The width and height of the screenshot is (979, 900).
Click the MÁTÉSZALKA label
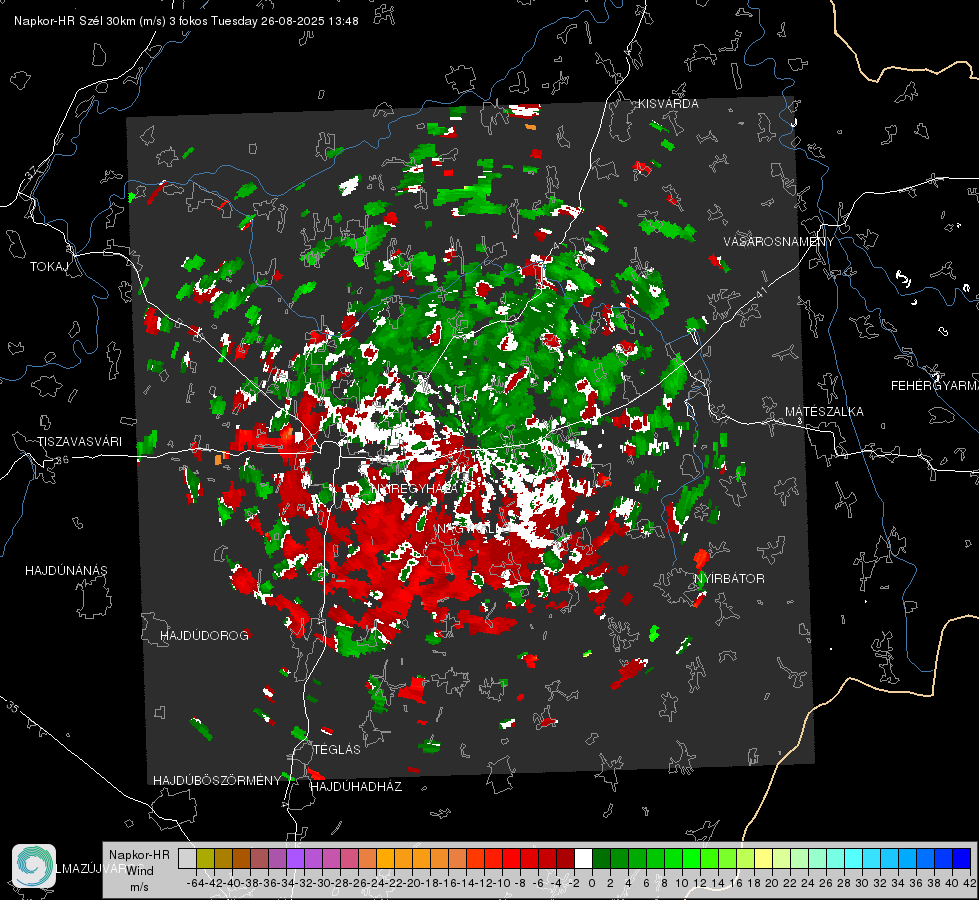pos(824,412)
